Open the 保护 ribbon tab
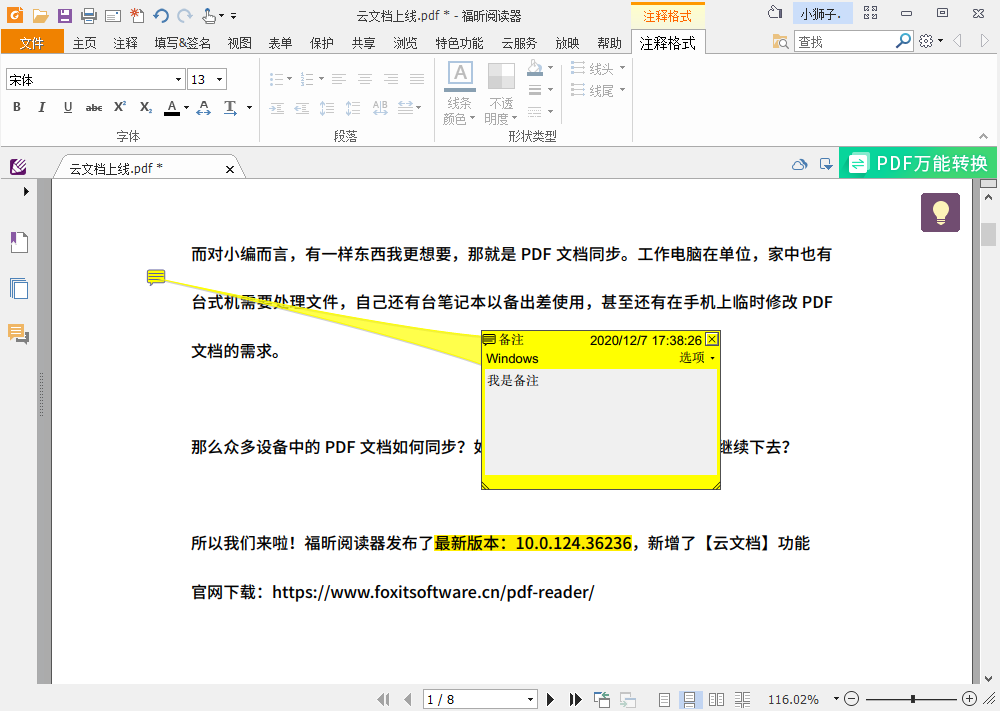Viewport: 1000px width, 711px height. click(321, 43)
